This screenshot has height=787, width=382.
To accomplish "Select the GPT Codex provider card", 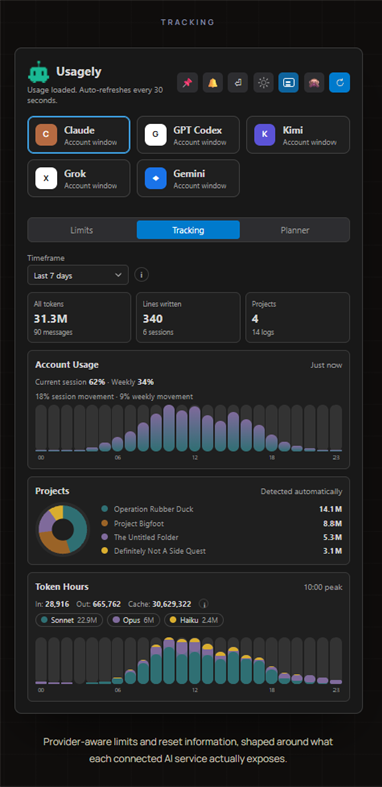I will tap(188, 135).
